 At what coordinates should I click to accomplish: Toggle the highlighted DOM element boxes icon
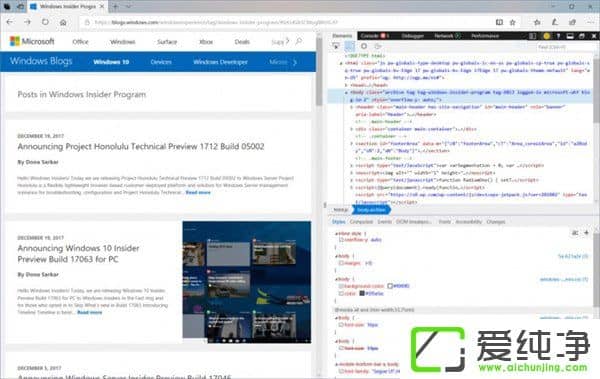[x=350, y=46]
